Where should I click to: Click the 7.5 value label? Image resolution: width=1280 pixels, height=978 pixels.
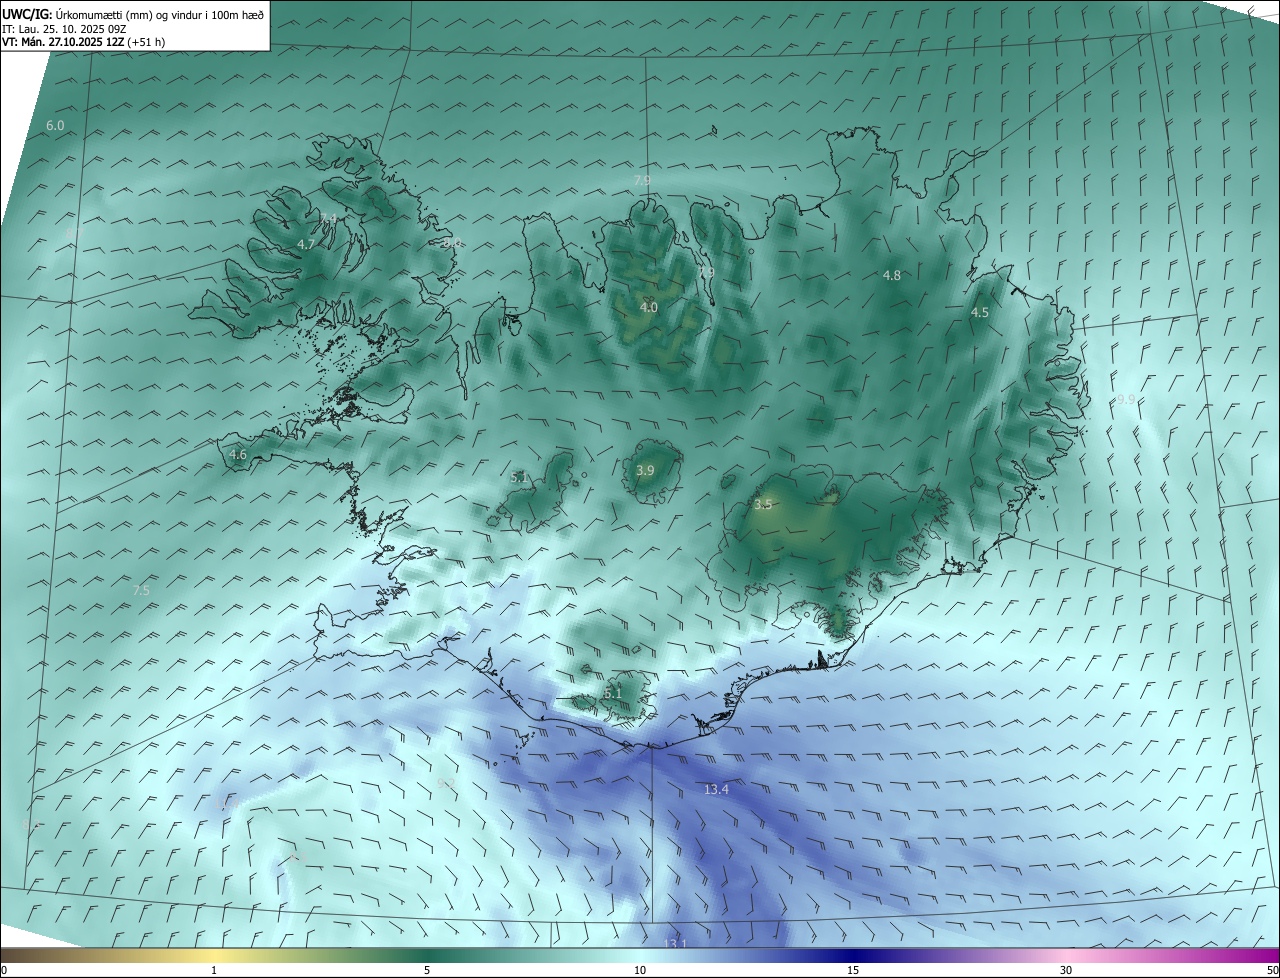(x=141, y=591)
